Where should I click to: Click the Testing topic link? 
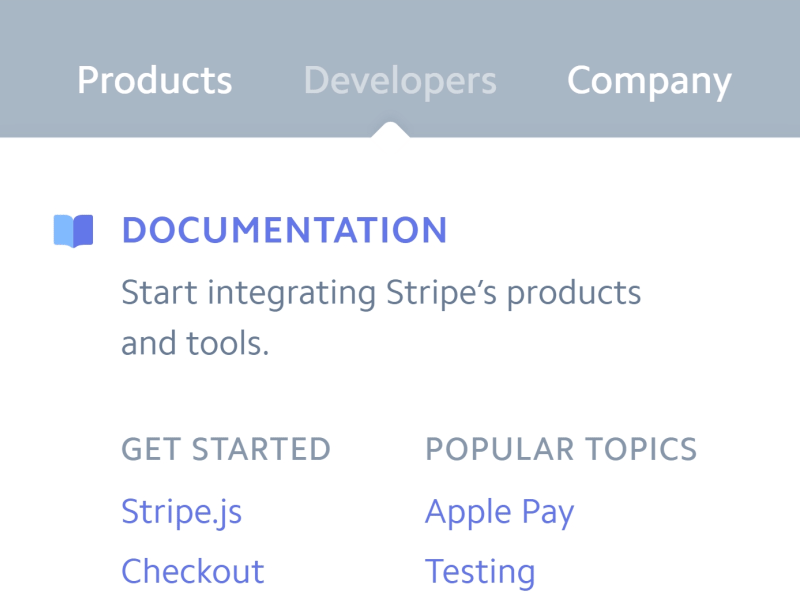[x=480, y=572]
